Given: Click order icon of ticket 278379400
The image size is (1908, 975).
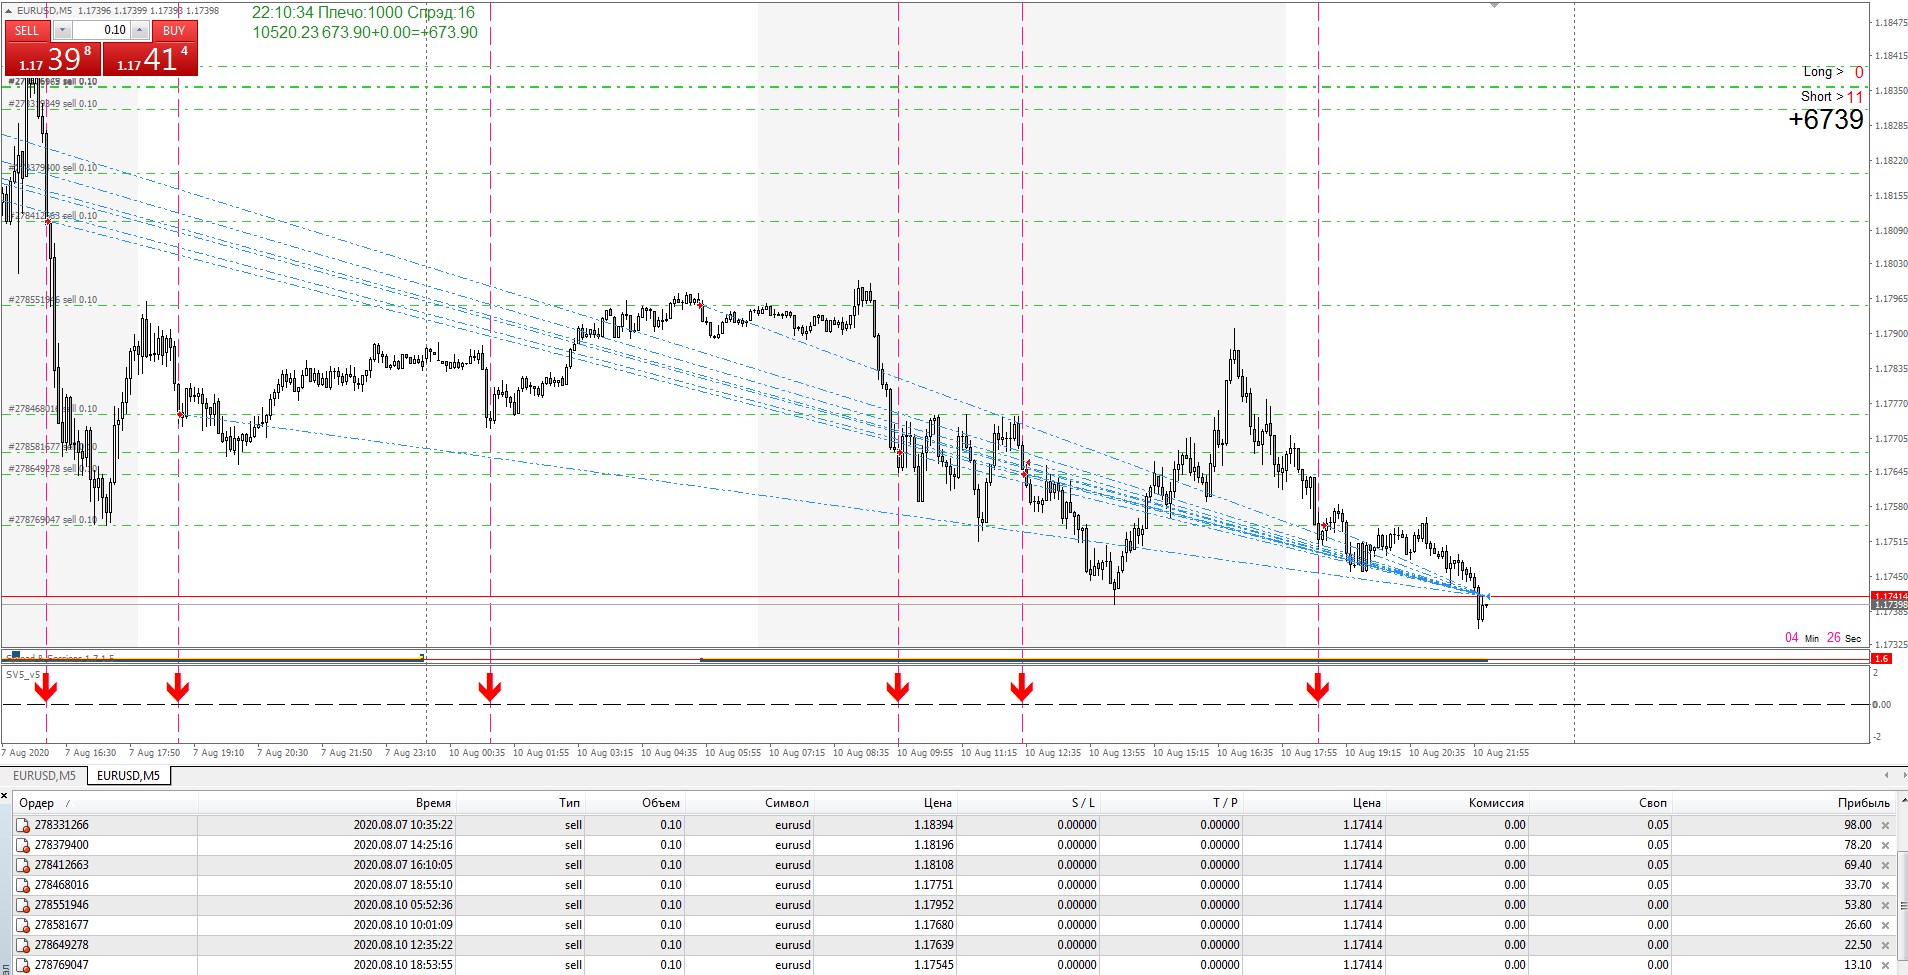Looking at the screenshot, I should (23, 845).
